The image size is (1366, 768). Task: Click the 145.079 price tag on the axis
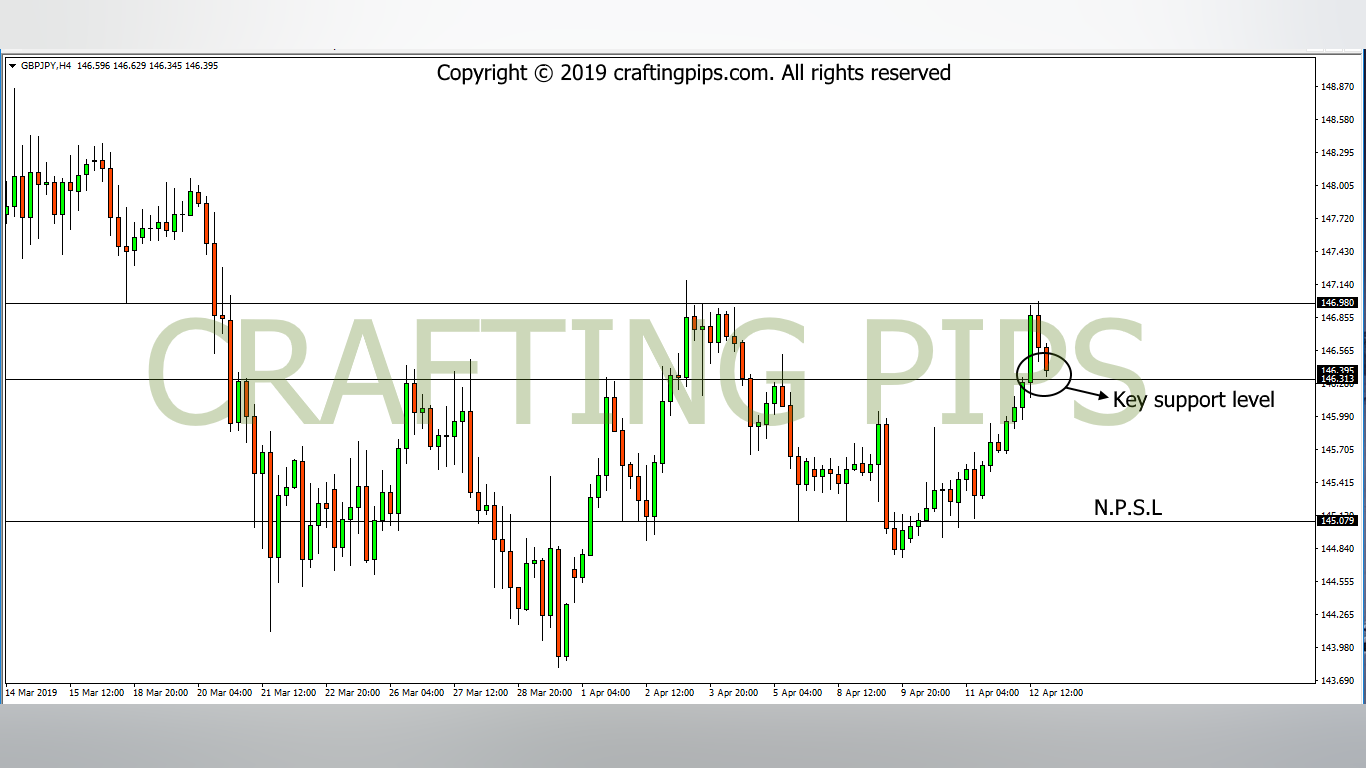point(1337,521)
